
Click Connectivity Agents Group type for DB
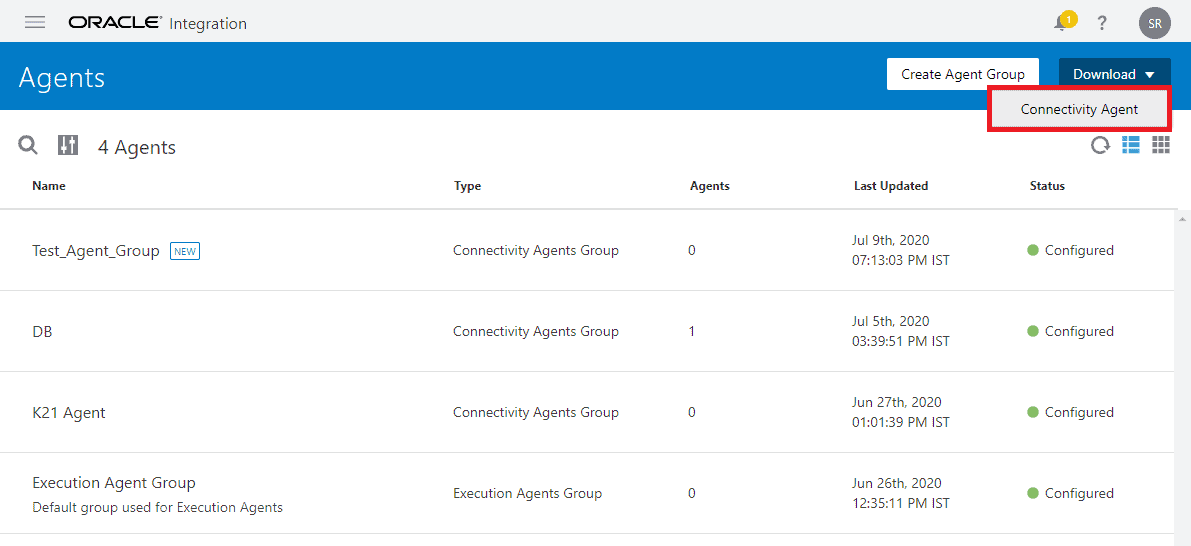point(535,332)
